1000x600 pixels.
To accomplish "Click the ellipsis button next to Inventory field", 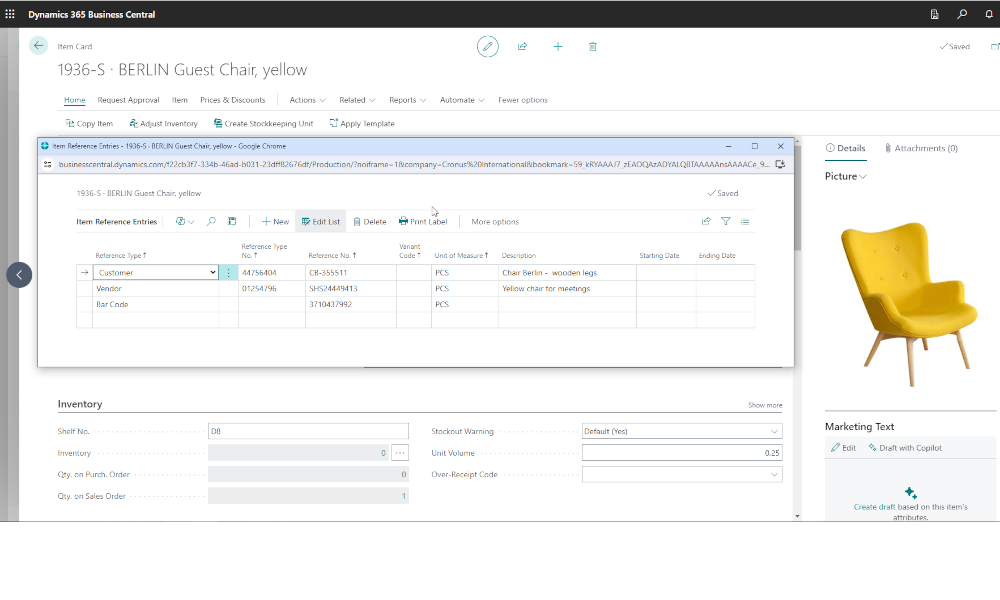I will click(x=400, y=453).
